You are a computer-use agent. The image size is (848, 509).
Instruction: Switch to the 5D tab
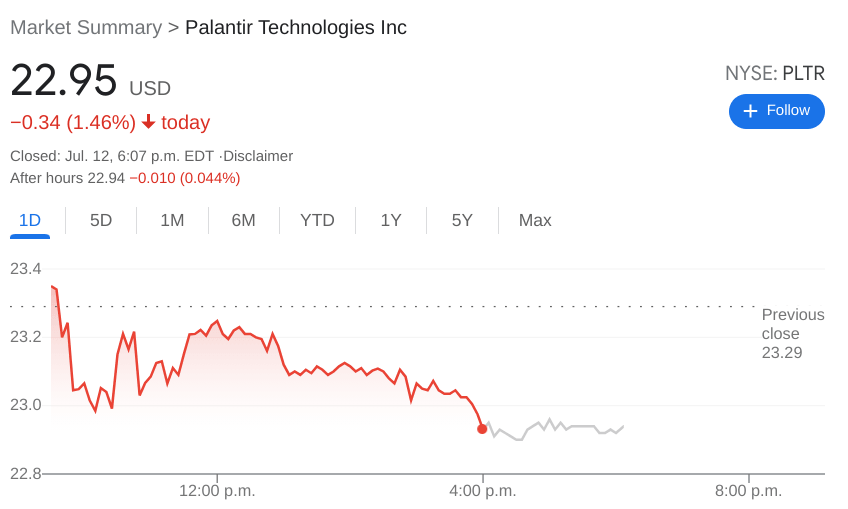pos(101,221)
